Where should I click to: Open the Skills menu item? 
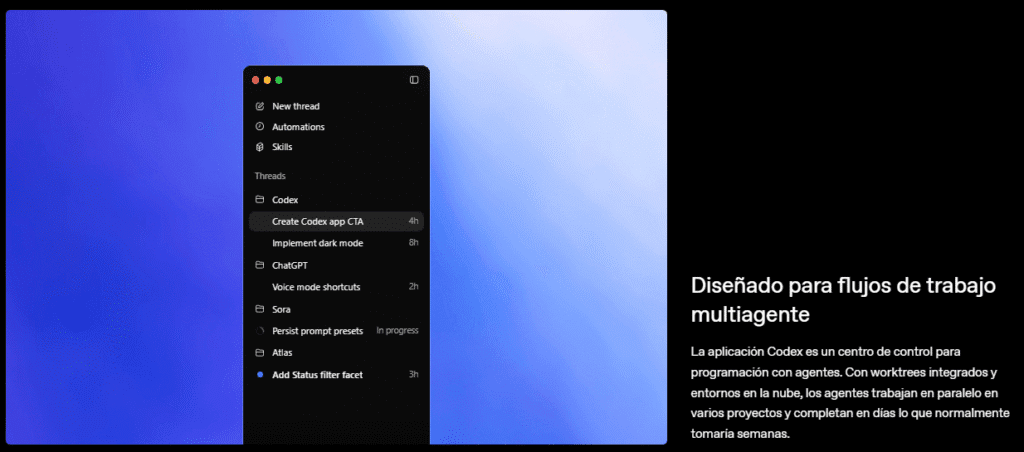pos(282,147)
